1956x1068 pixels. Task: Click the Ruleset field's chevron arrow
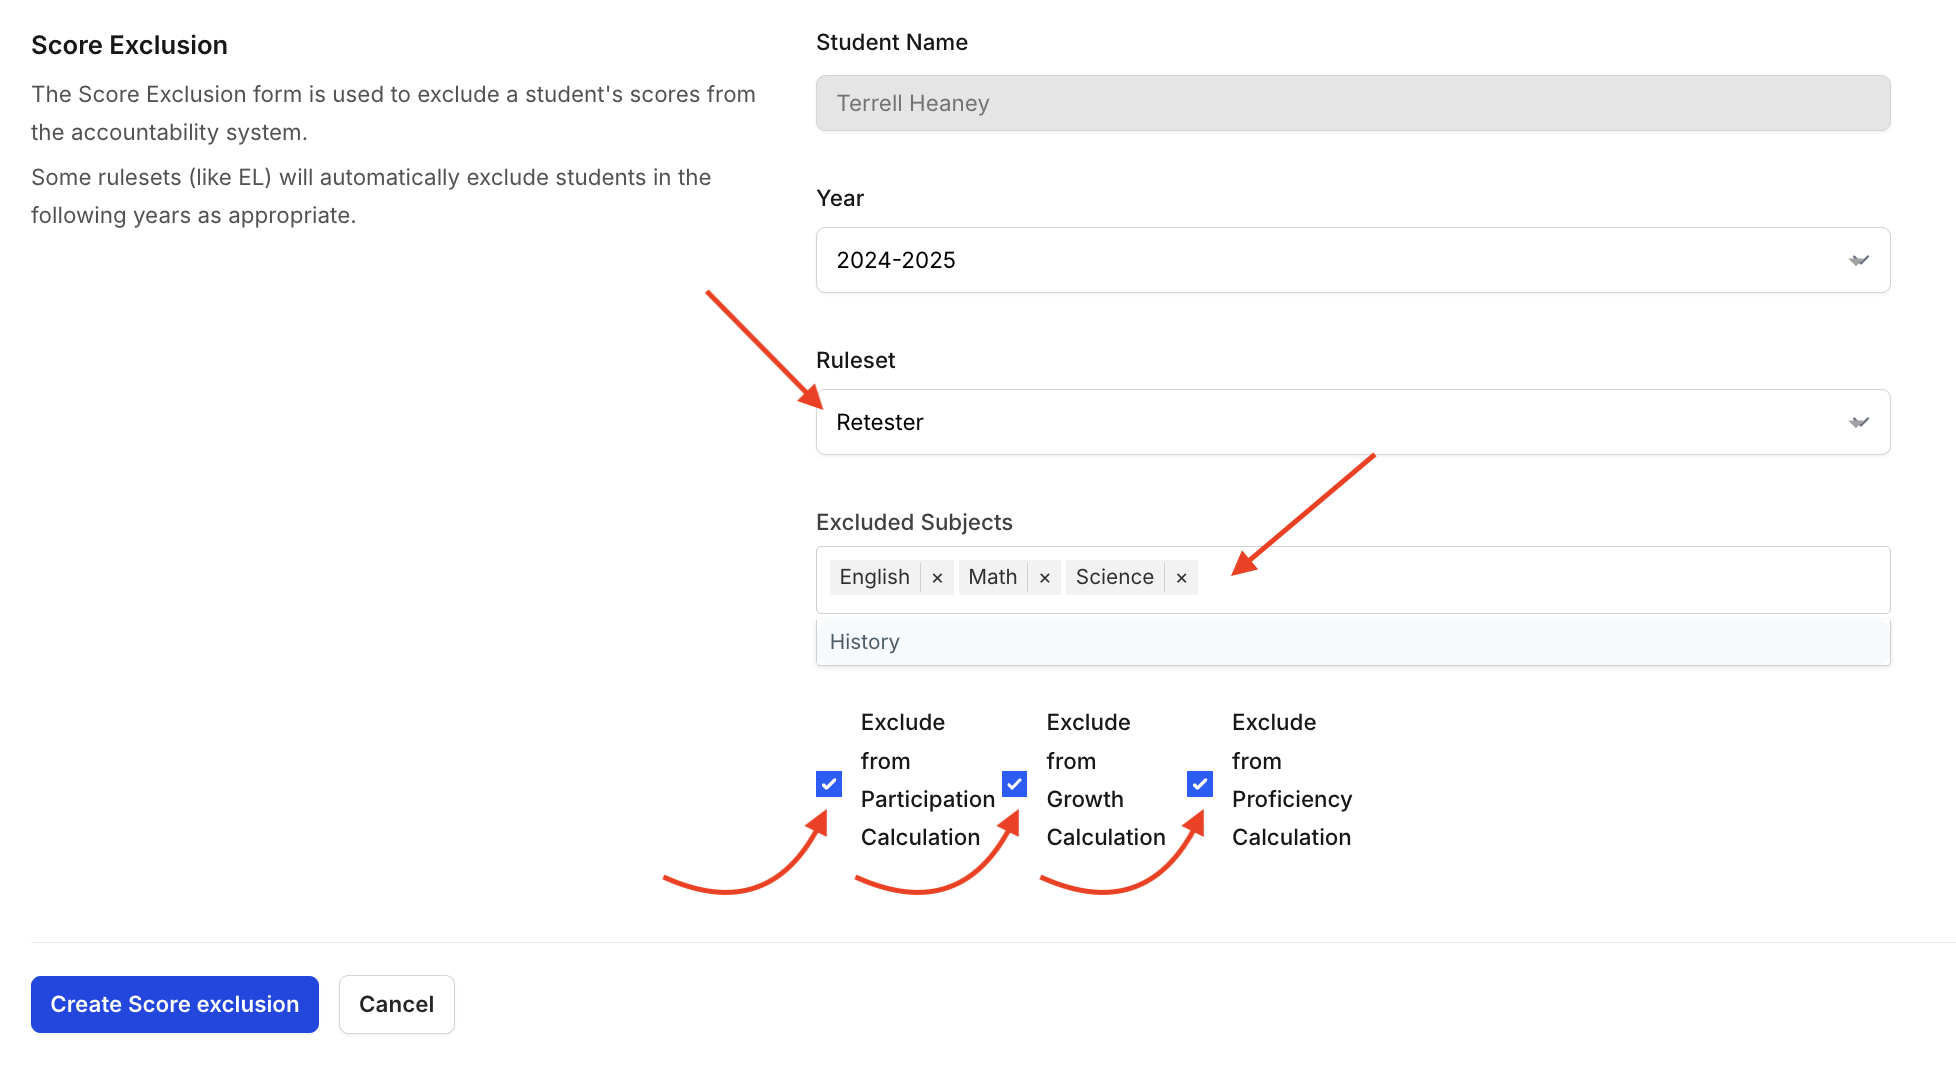pos(1858,422)
